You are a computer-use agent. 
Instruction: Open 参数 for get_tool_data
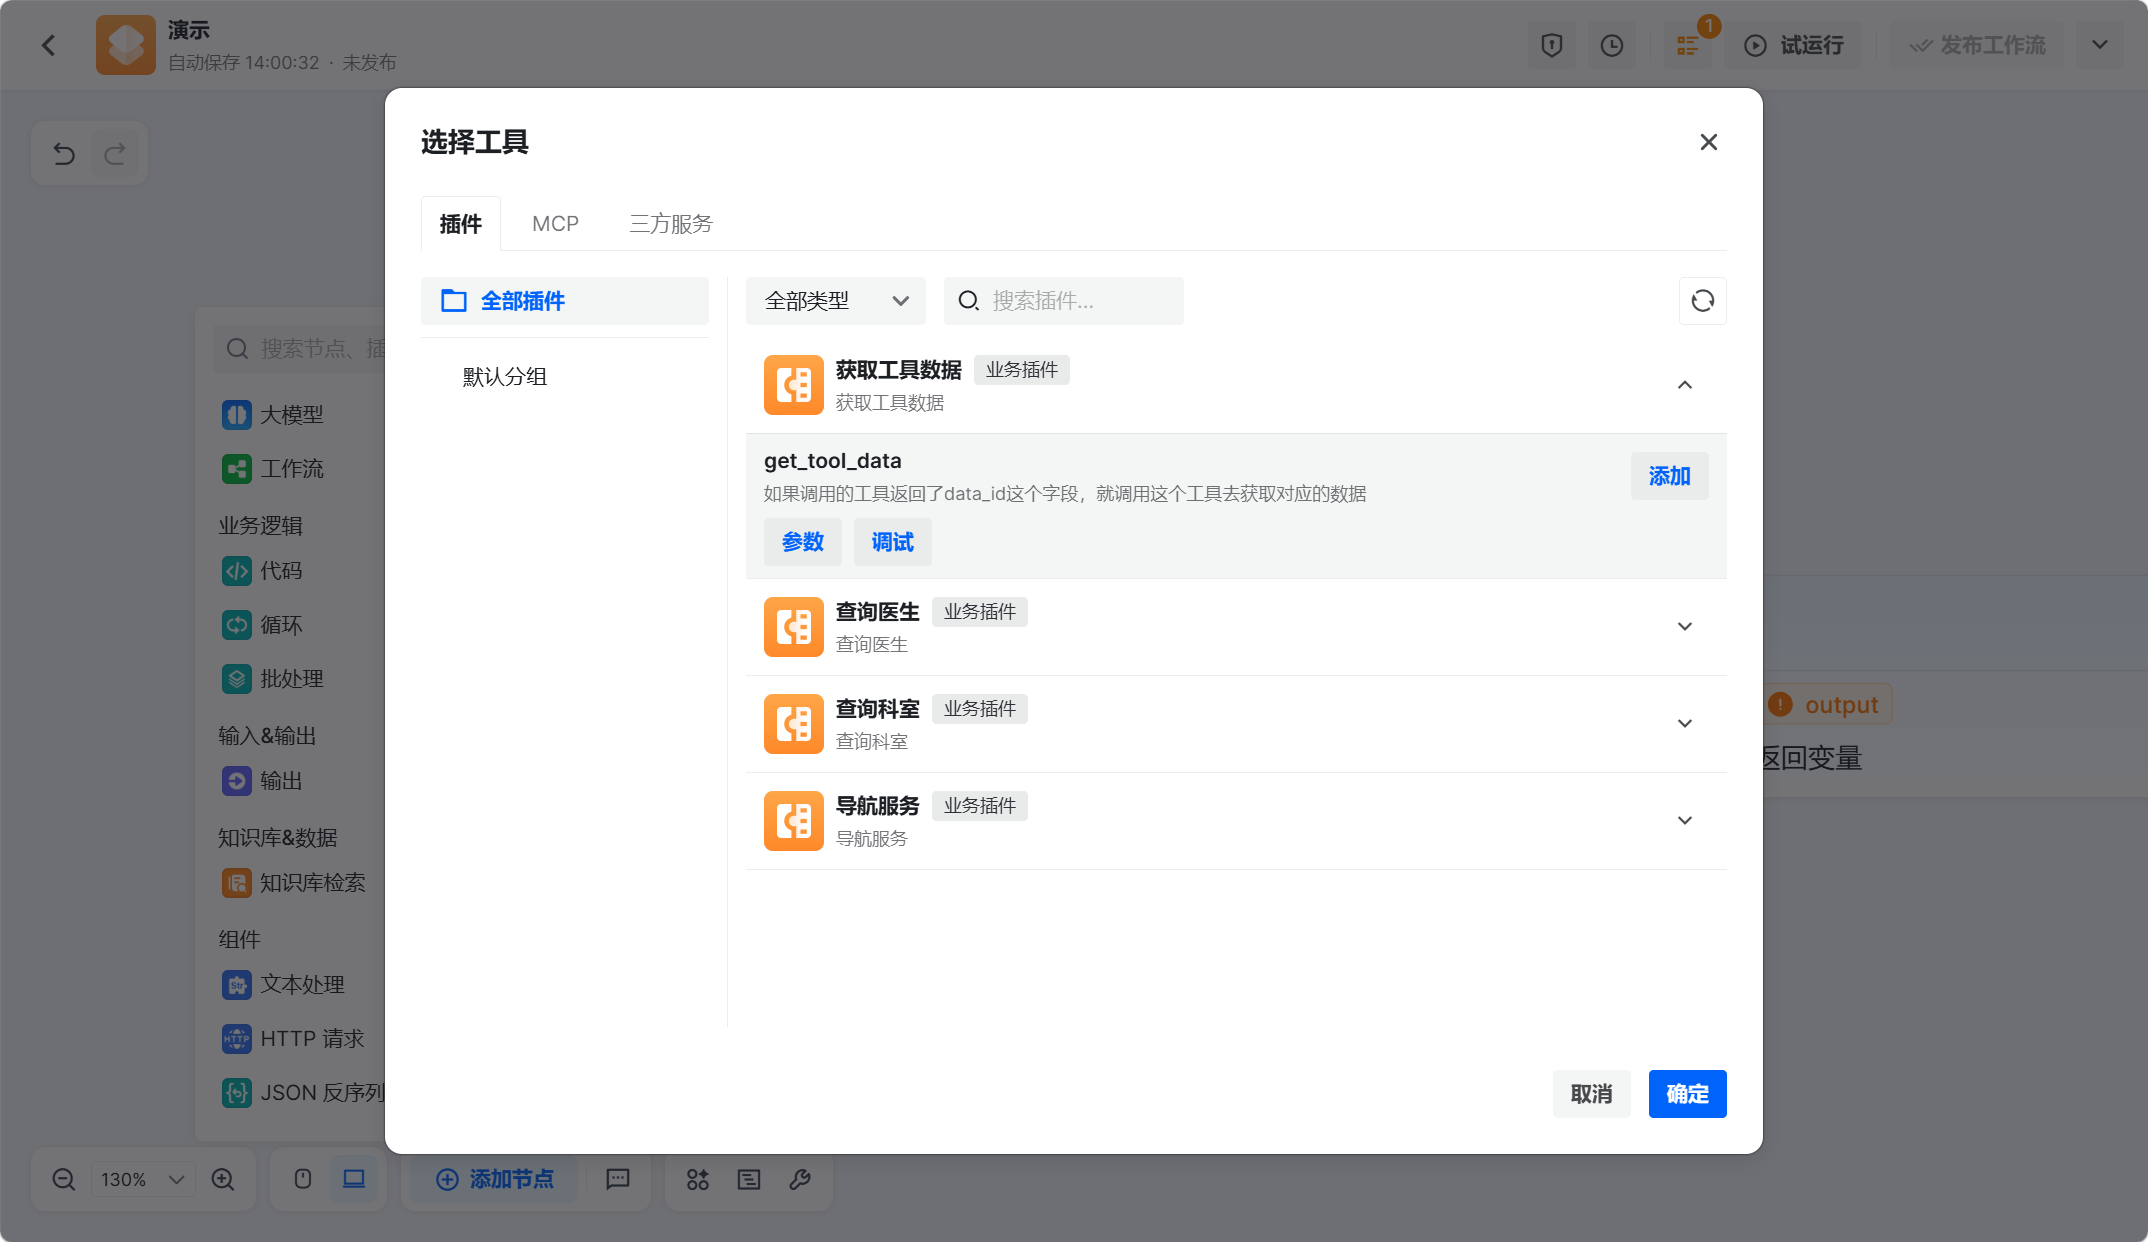pos(802,542)
